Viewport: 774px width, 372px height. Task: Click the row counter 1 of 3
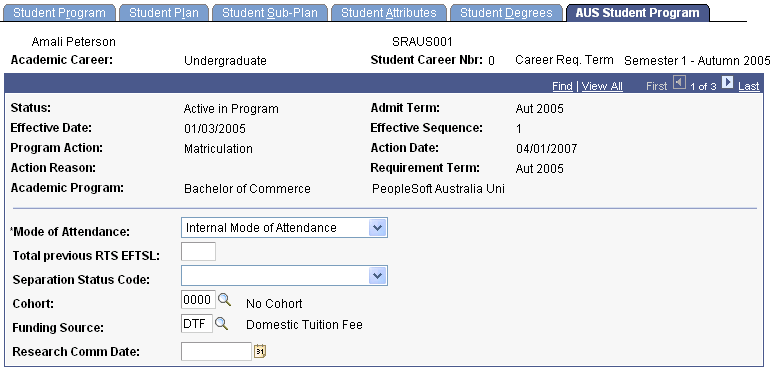click(x=703, y=86)
